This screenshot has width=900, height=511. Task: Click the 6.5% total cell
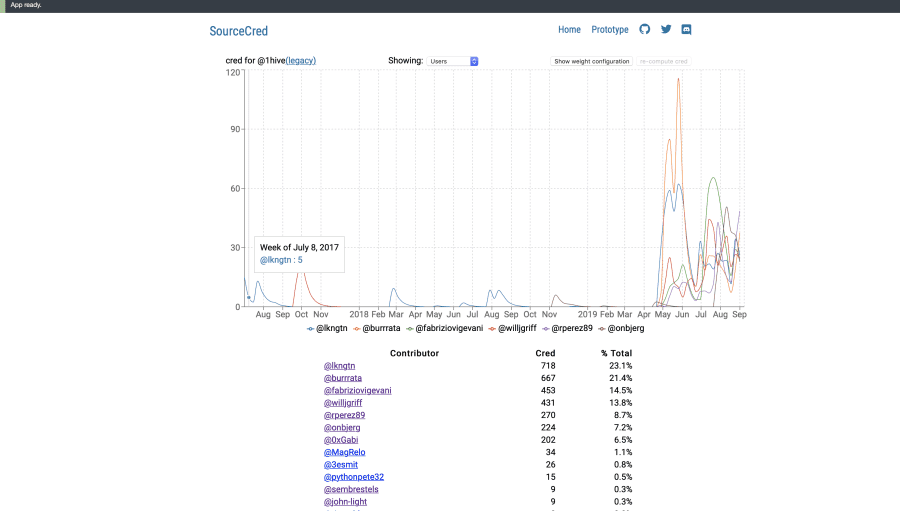(623, 440)
